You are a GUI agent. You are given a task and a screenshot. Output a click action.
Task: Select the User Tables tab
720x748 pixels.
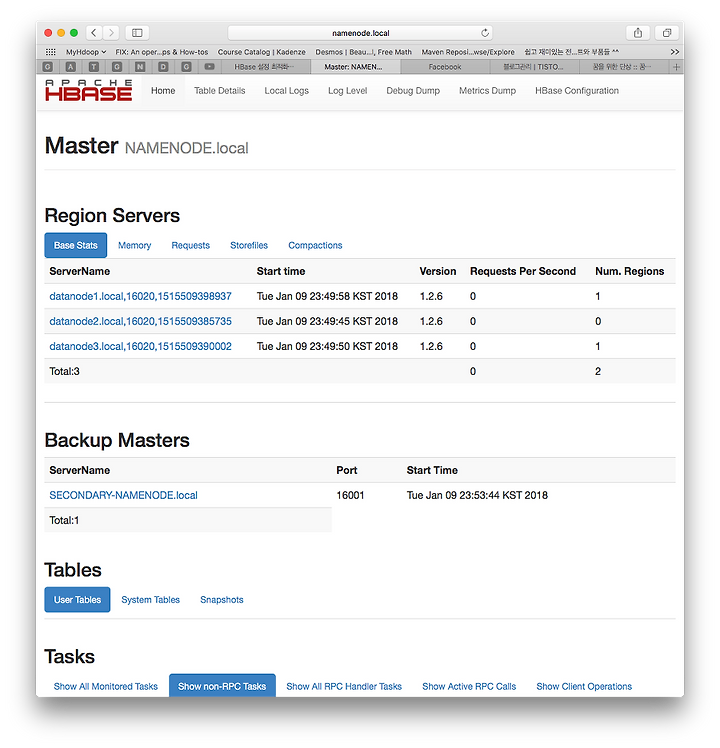[x=77, y=600]
